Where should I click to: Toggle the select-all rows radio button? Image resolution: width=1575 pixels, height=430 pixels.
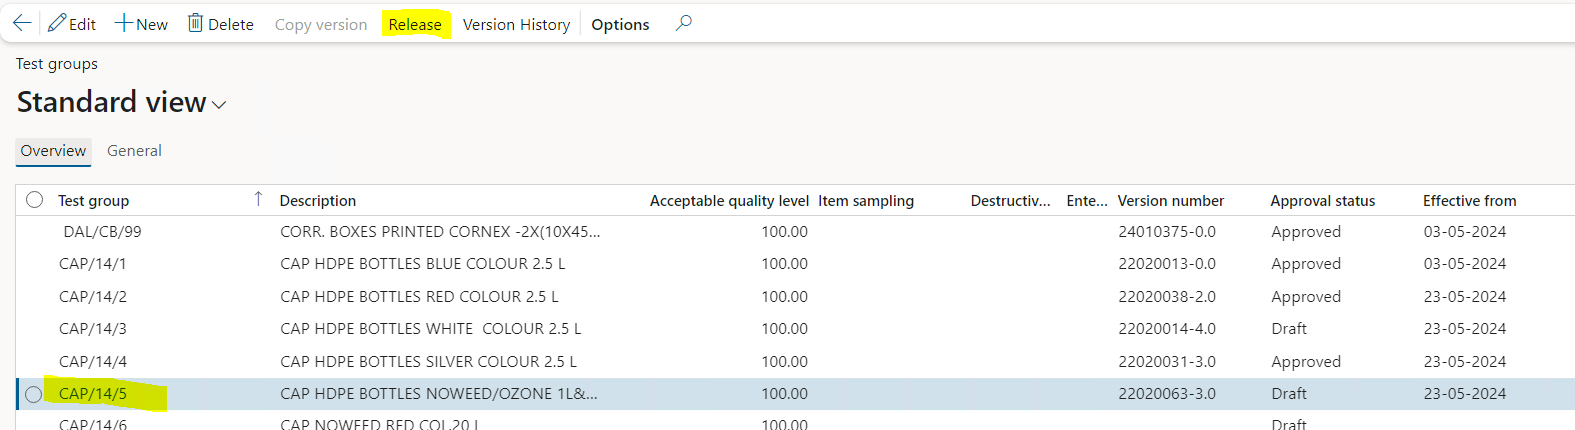click(35, 200)
